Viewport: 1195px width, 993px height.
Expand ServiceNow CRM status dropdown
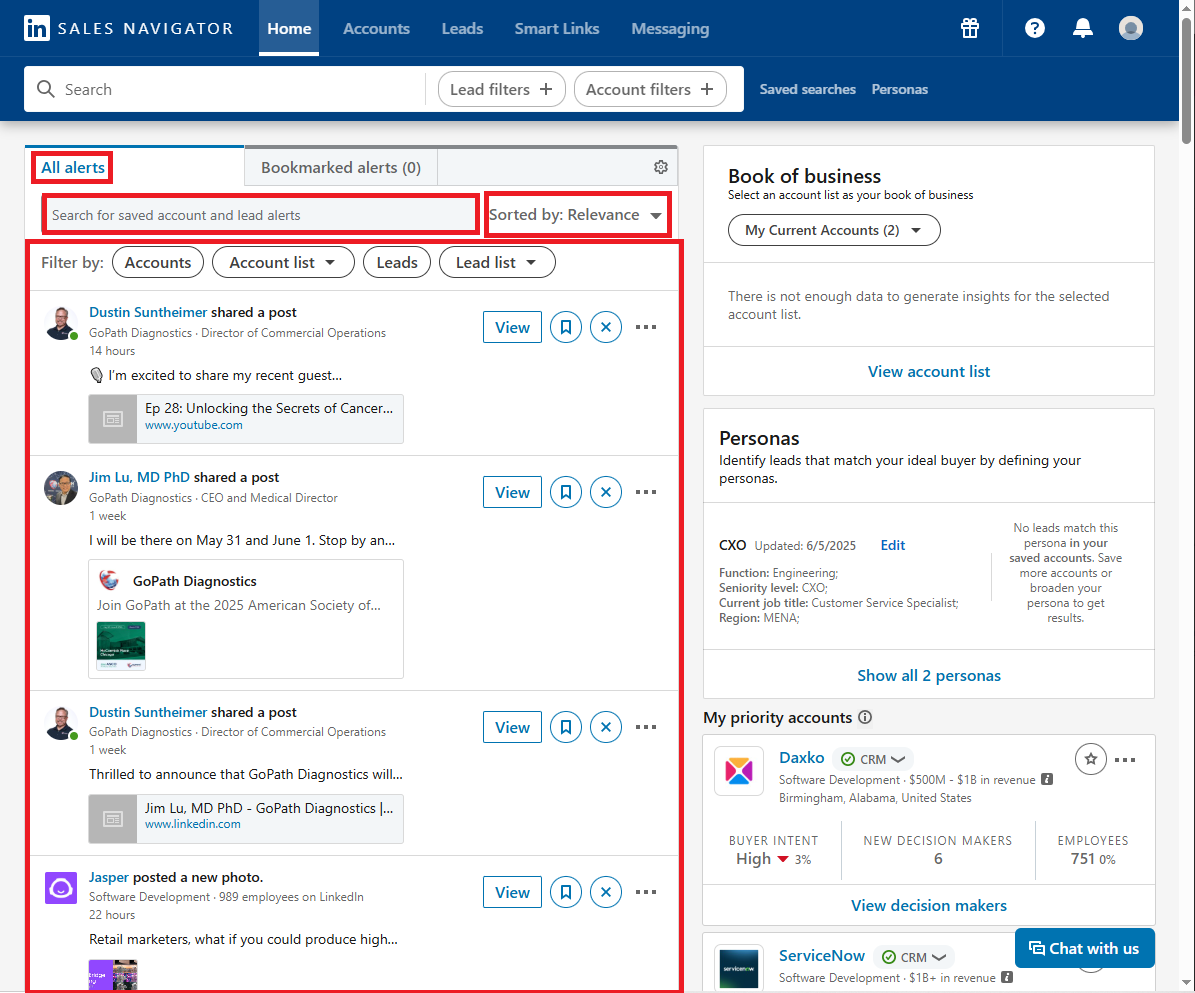[914, 957]
